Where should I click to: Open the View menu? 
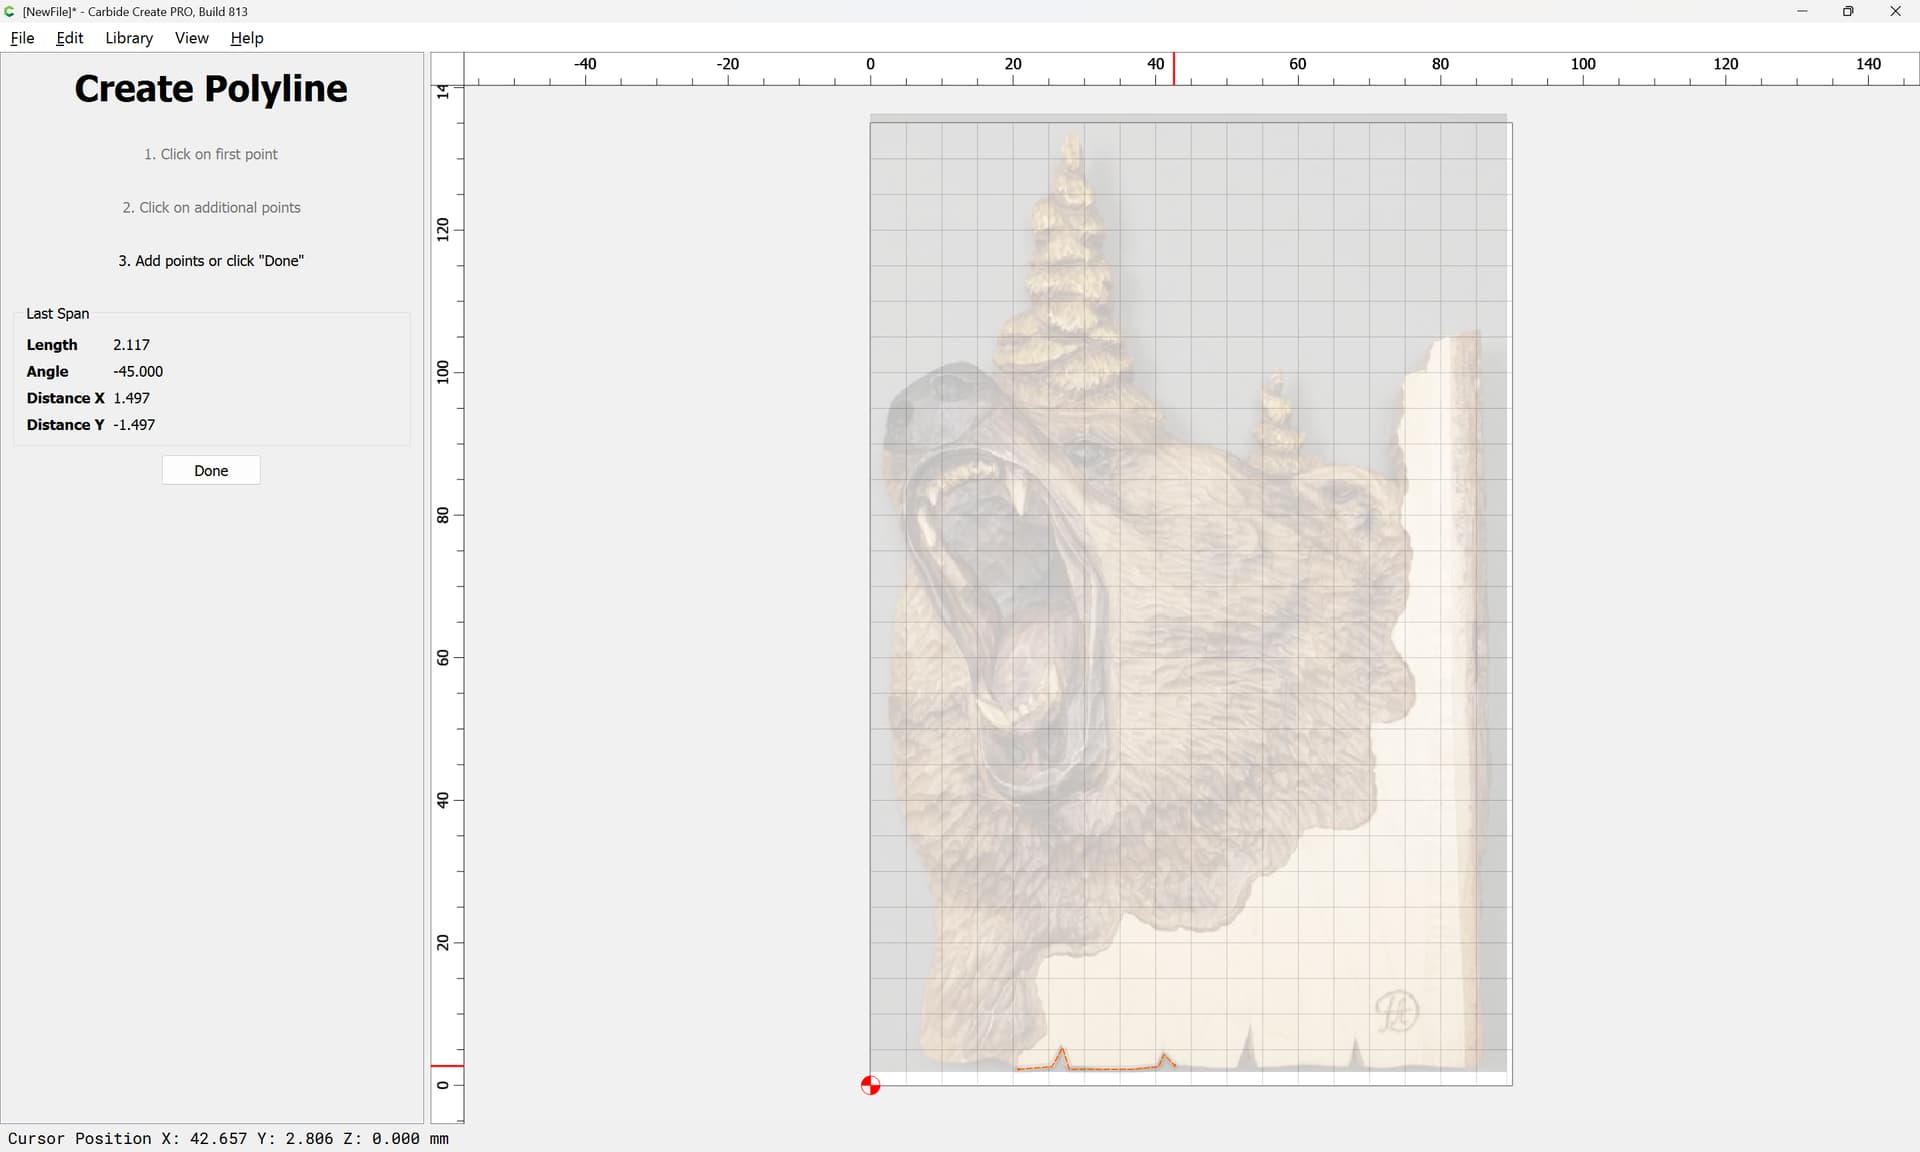point(191,38)
